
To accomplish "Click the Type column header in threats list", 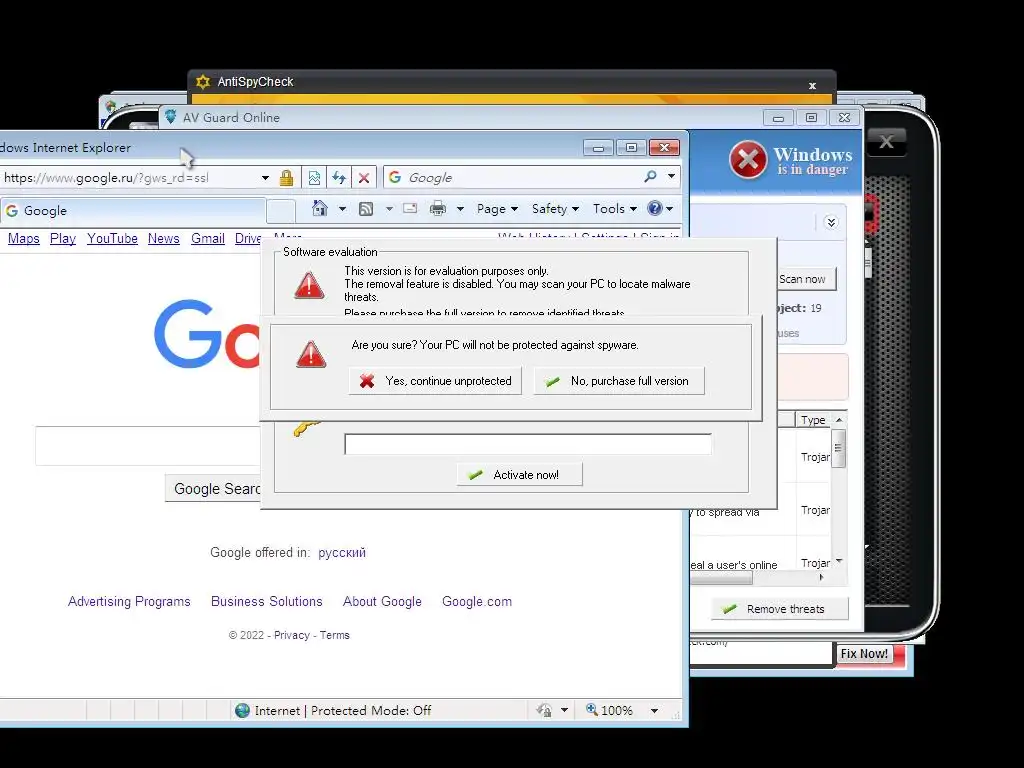I will 813,420.
